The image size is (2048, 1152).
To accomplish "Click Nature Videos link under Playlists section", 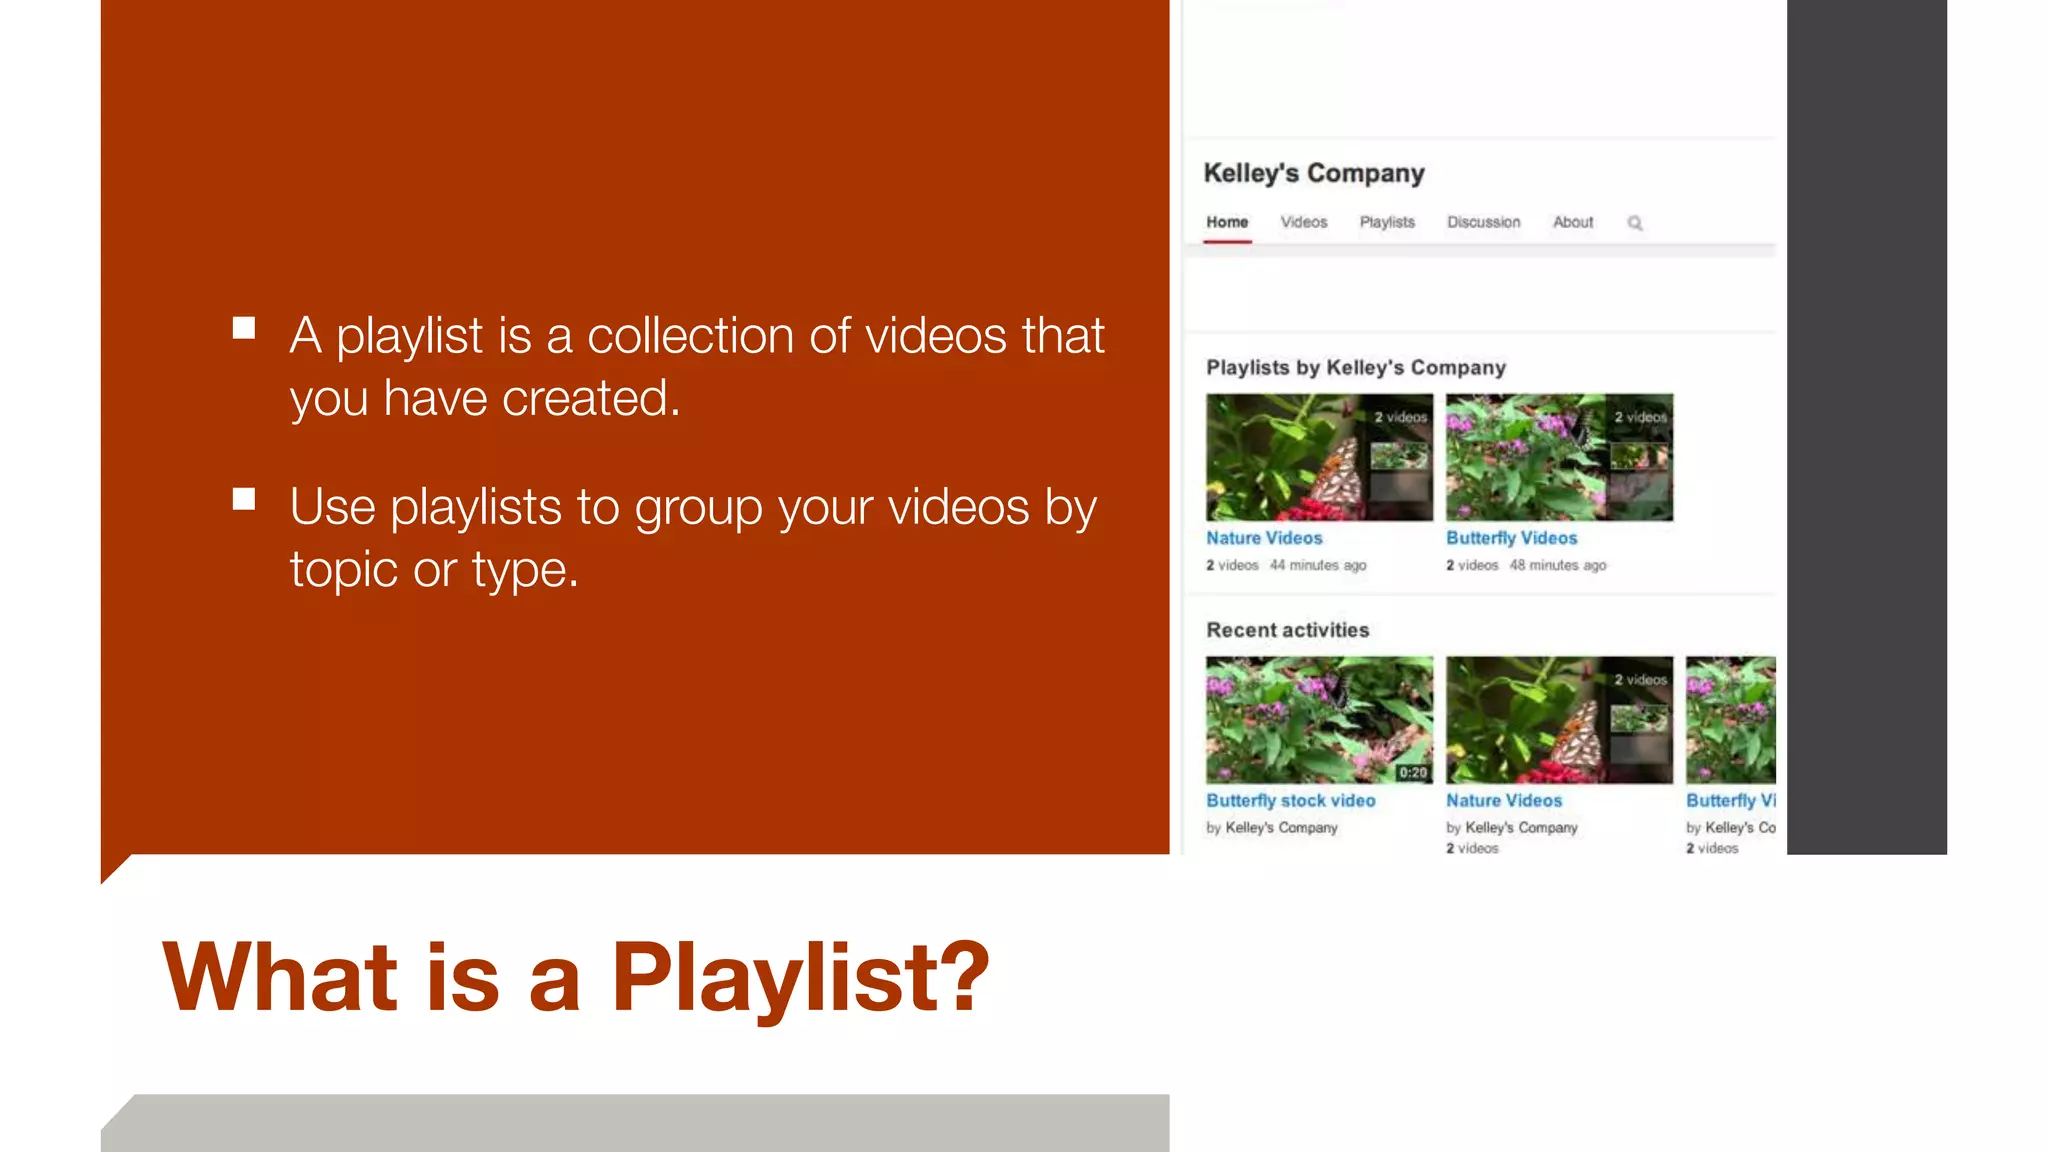I will 1264,538.
